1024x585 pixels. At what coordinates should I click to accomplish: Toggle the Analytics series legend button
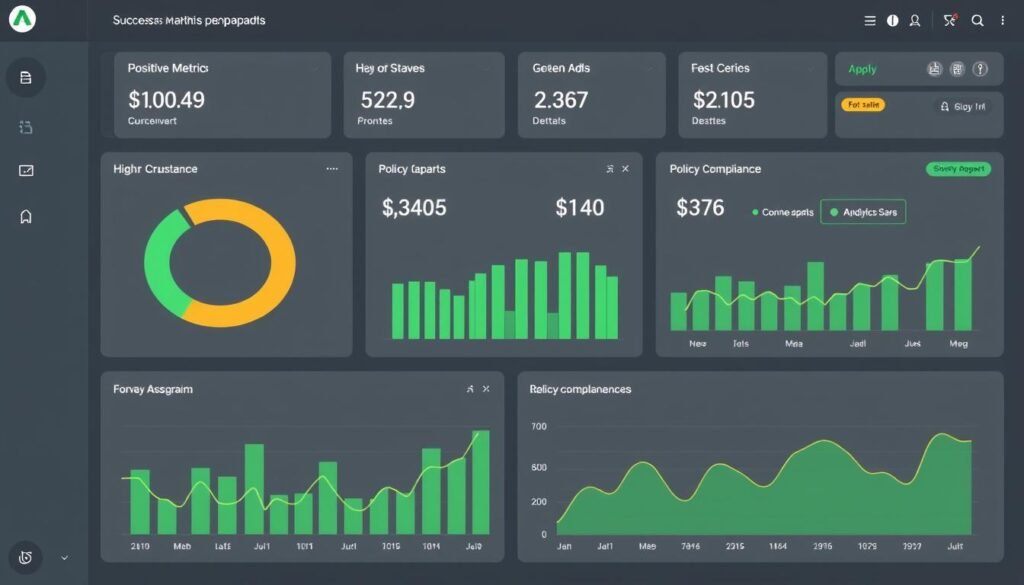click(862, 212)
